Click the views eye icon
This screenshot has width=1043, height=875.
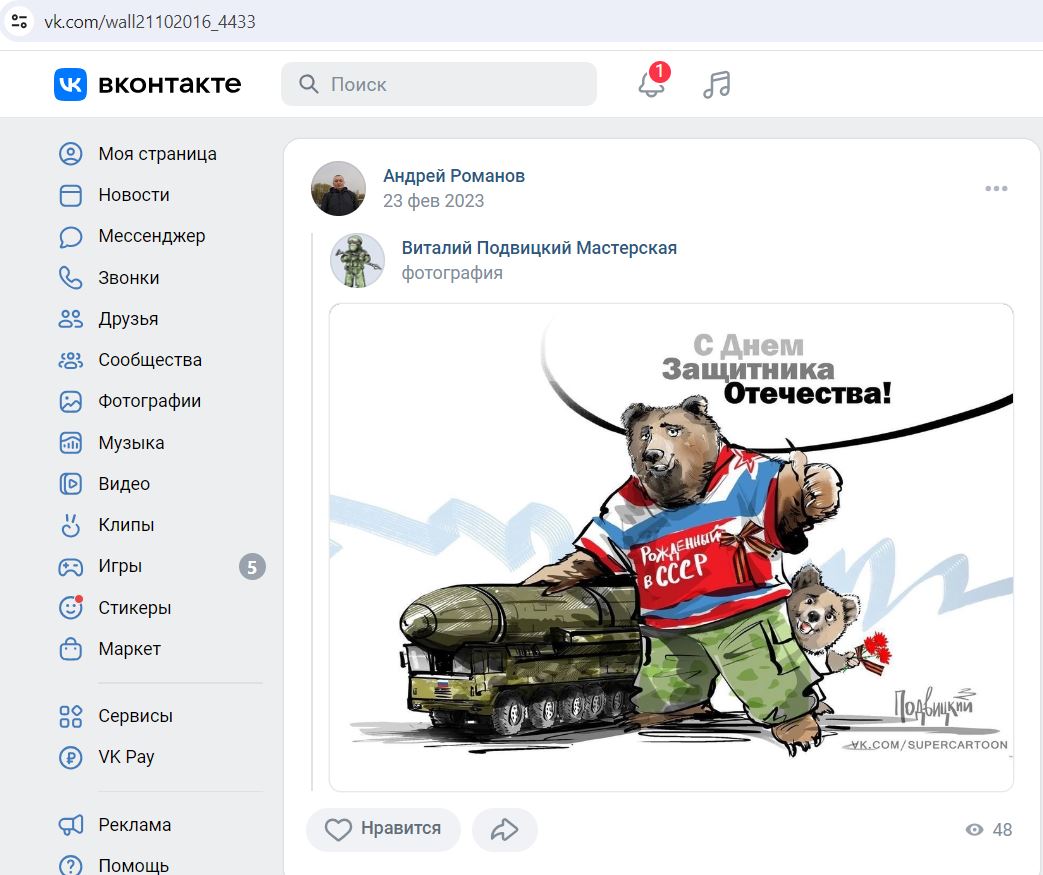pos(974,830)
